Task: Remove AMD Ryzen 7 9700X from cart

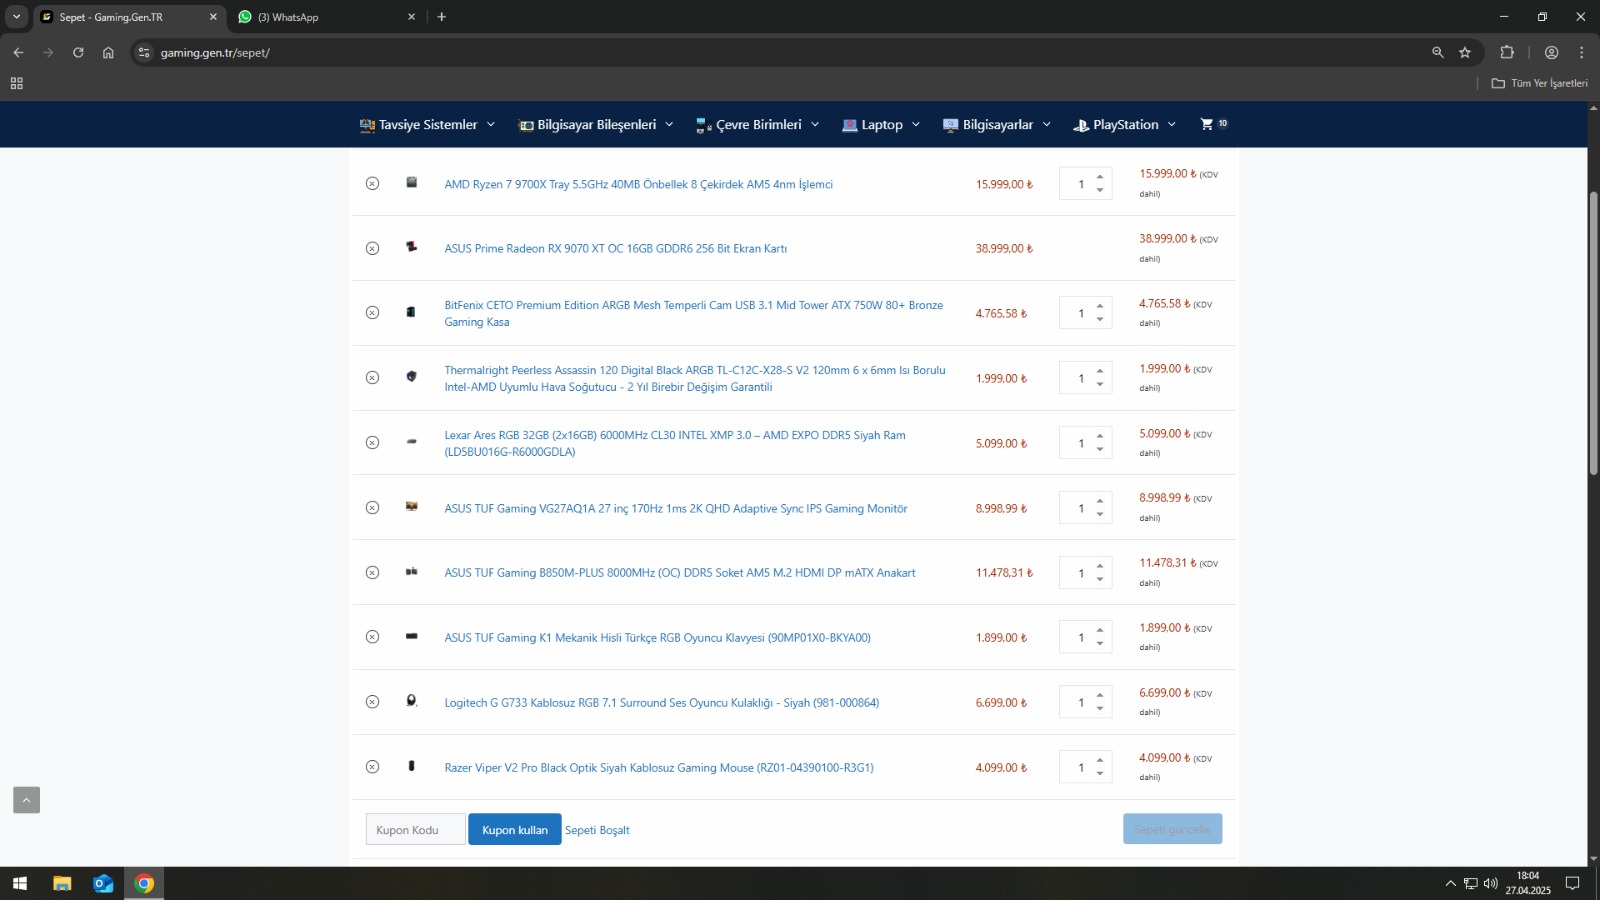Action: click(372, 184)
